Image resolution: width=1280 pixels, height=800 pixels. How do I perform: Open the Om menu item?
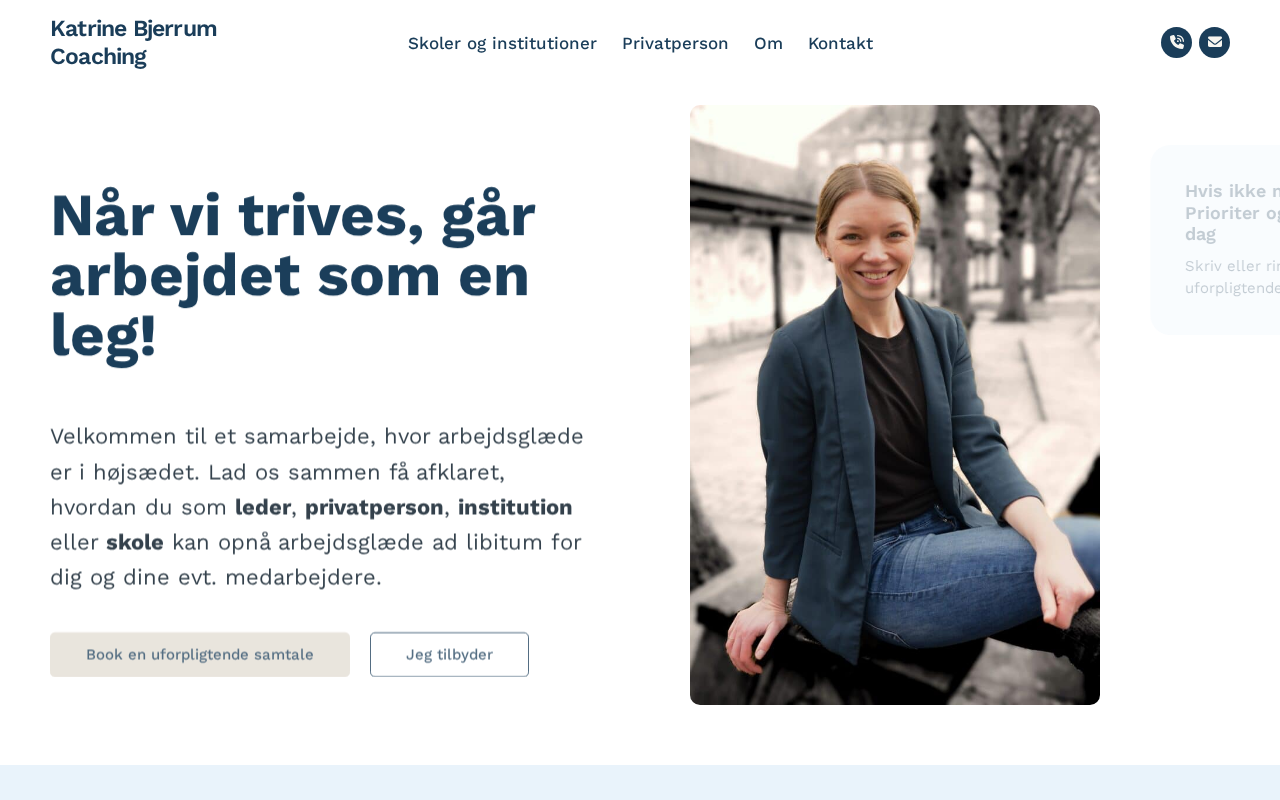[x=768, y=43]
